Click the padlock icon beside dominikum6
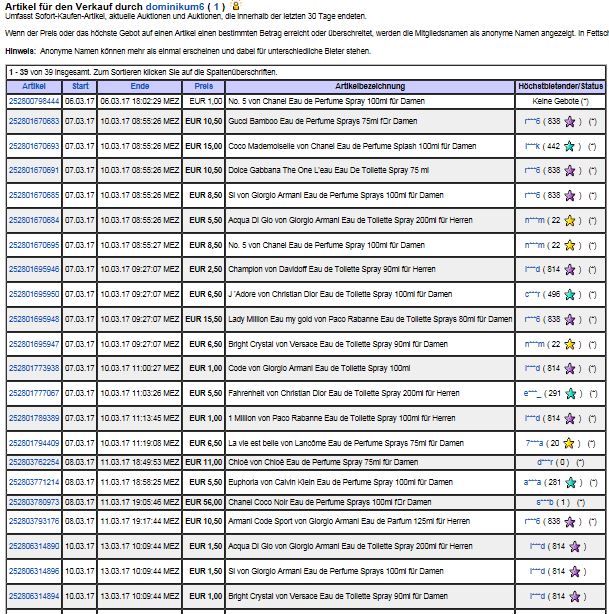 236,5
